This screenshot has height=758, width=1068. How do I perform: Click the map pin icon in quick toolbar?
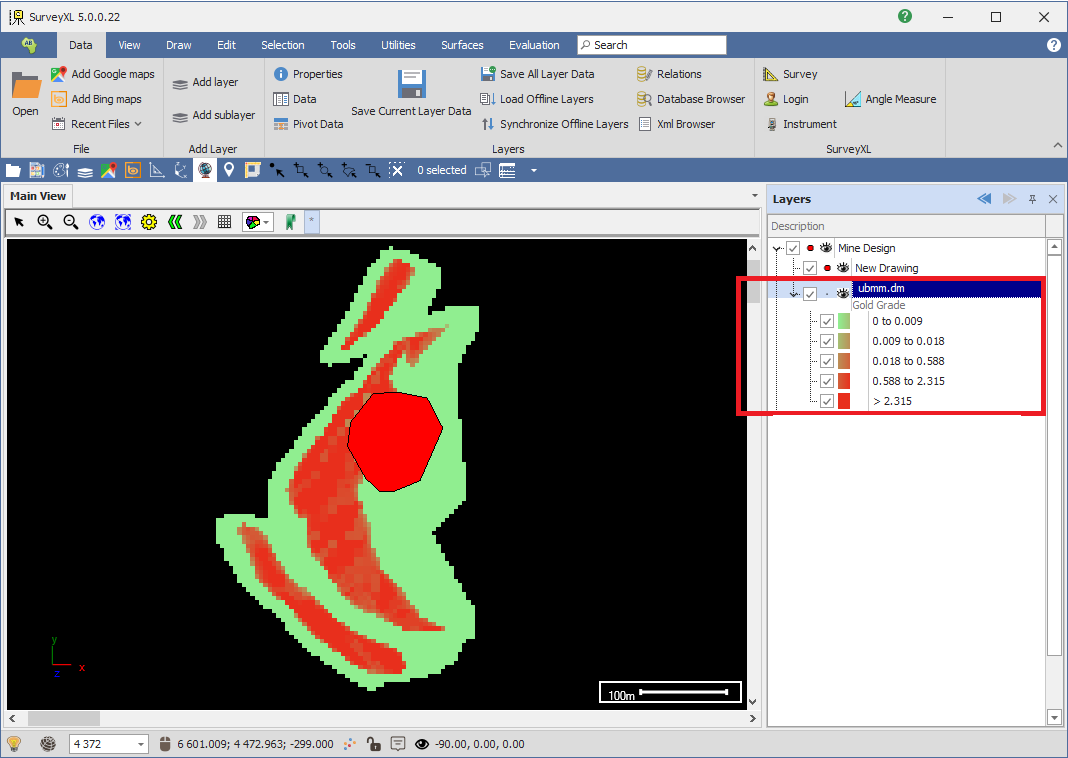pyautogui.click(x=229, y=170)
